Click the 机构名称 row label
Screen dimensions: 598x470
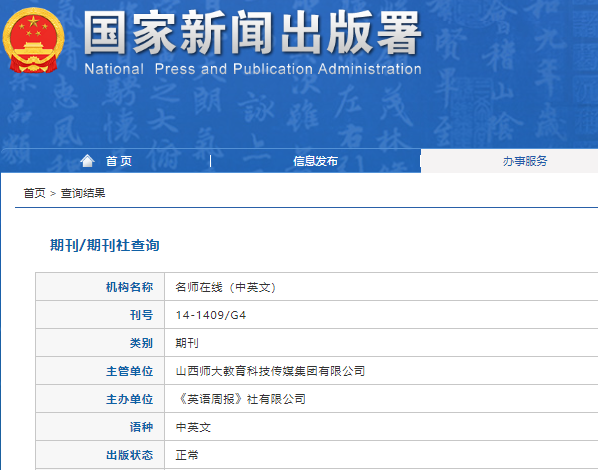point(129,287)
